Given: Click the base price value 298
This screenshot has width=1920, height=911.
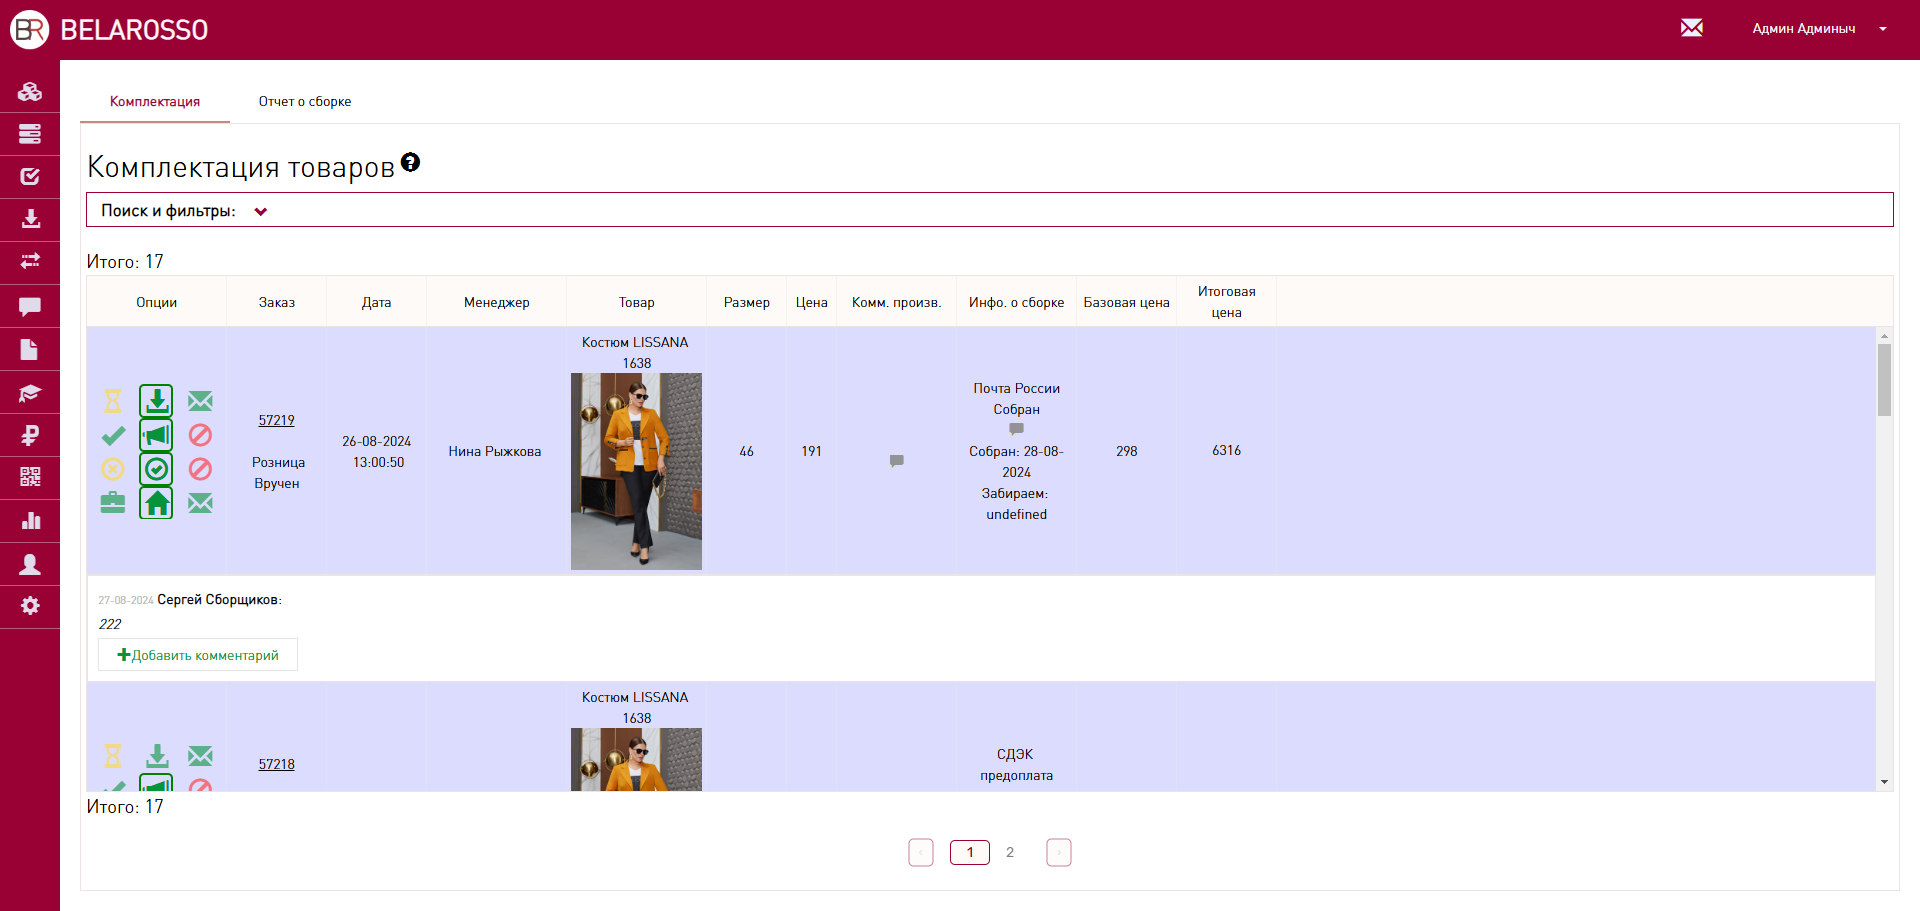Looking at the screenshot, I should tap(1127, 452).
